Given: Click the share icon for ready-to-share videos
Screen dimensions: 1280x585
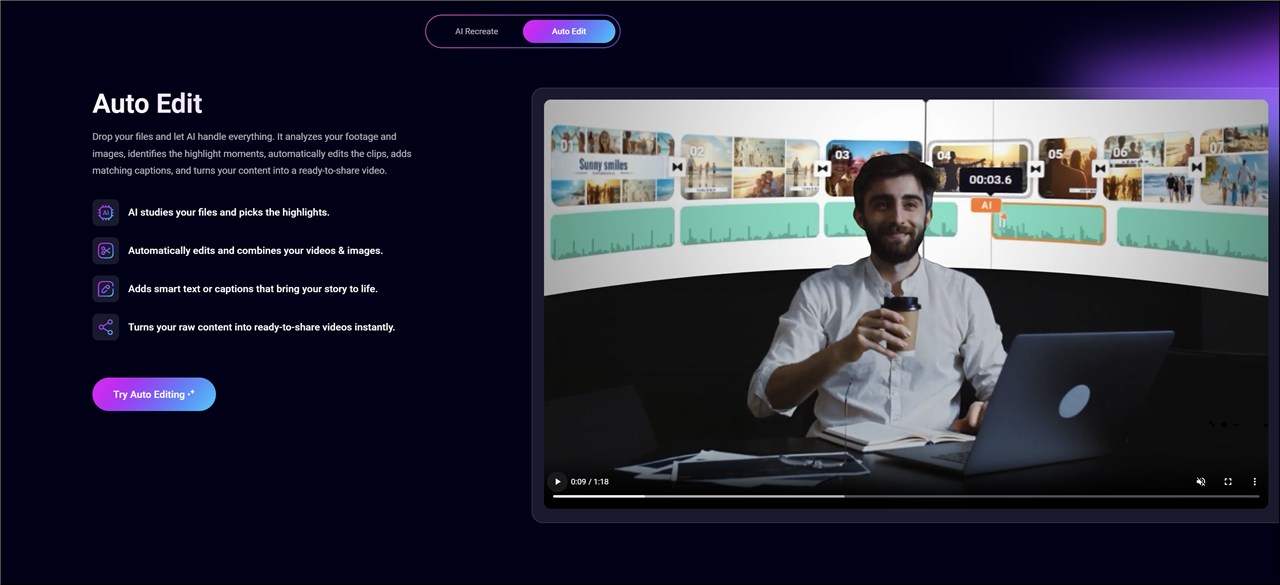Looking at the screenshot, I should point(106,327).
